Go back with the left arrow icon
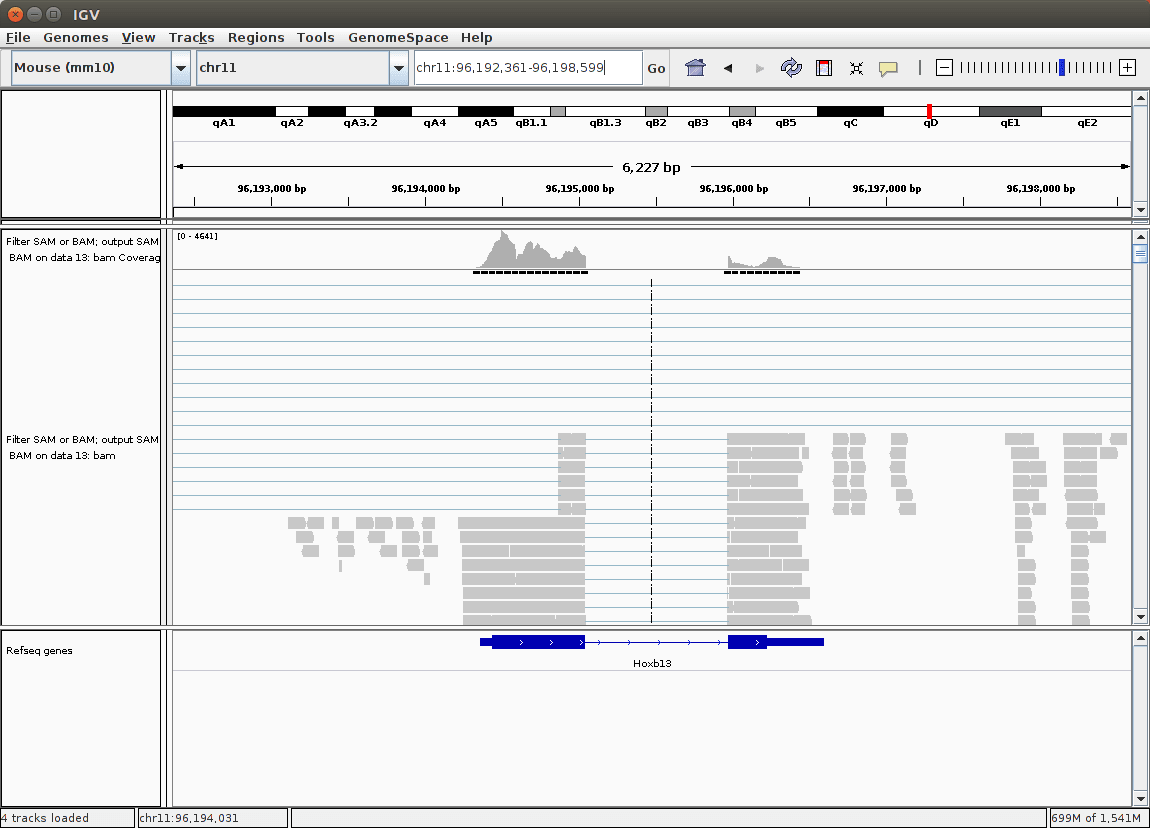The height and width of the screenshot is (828, 1150). point(728,68)
